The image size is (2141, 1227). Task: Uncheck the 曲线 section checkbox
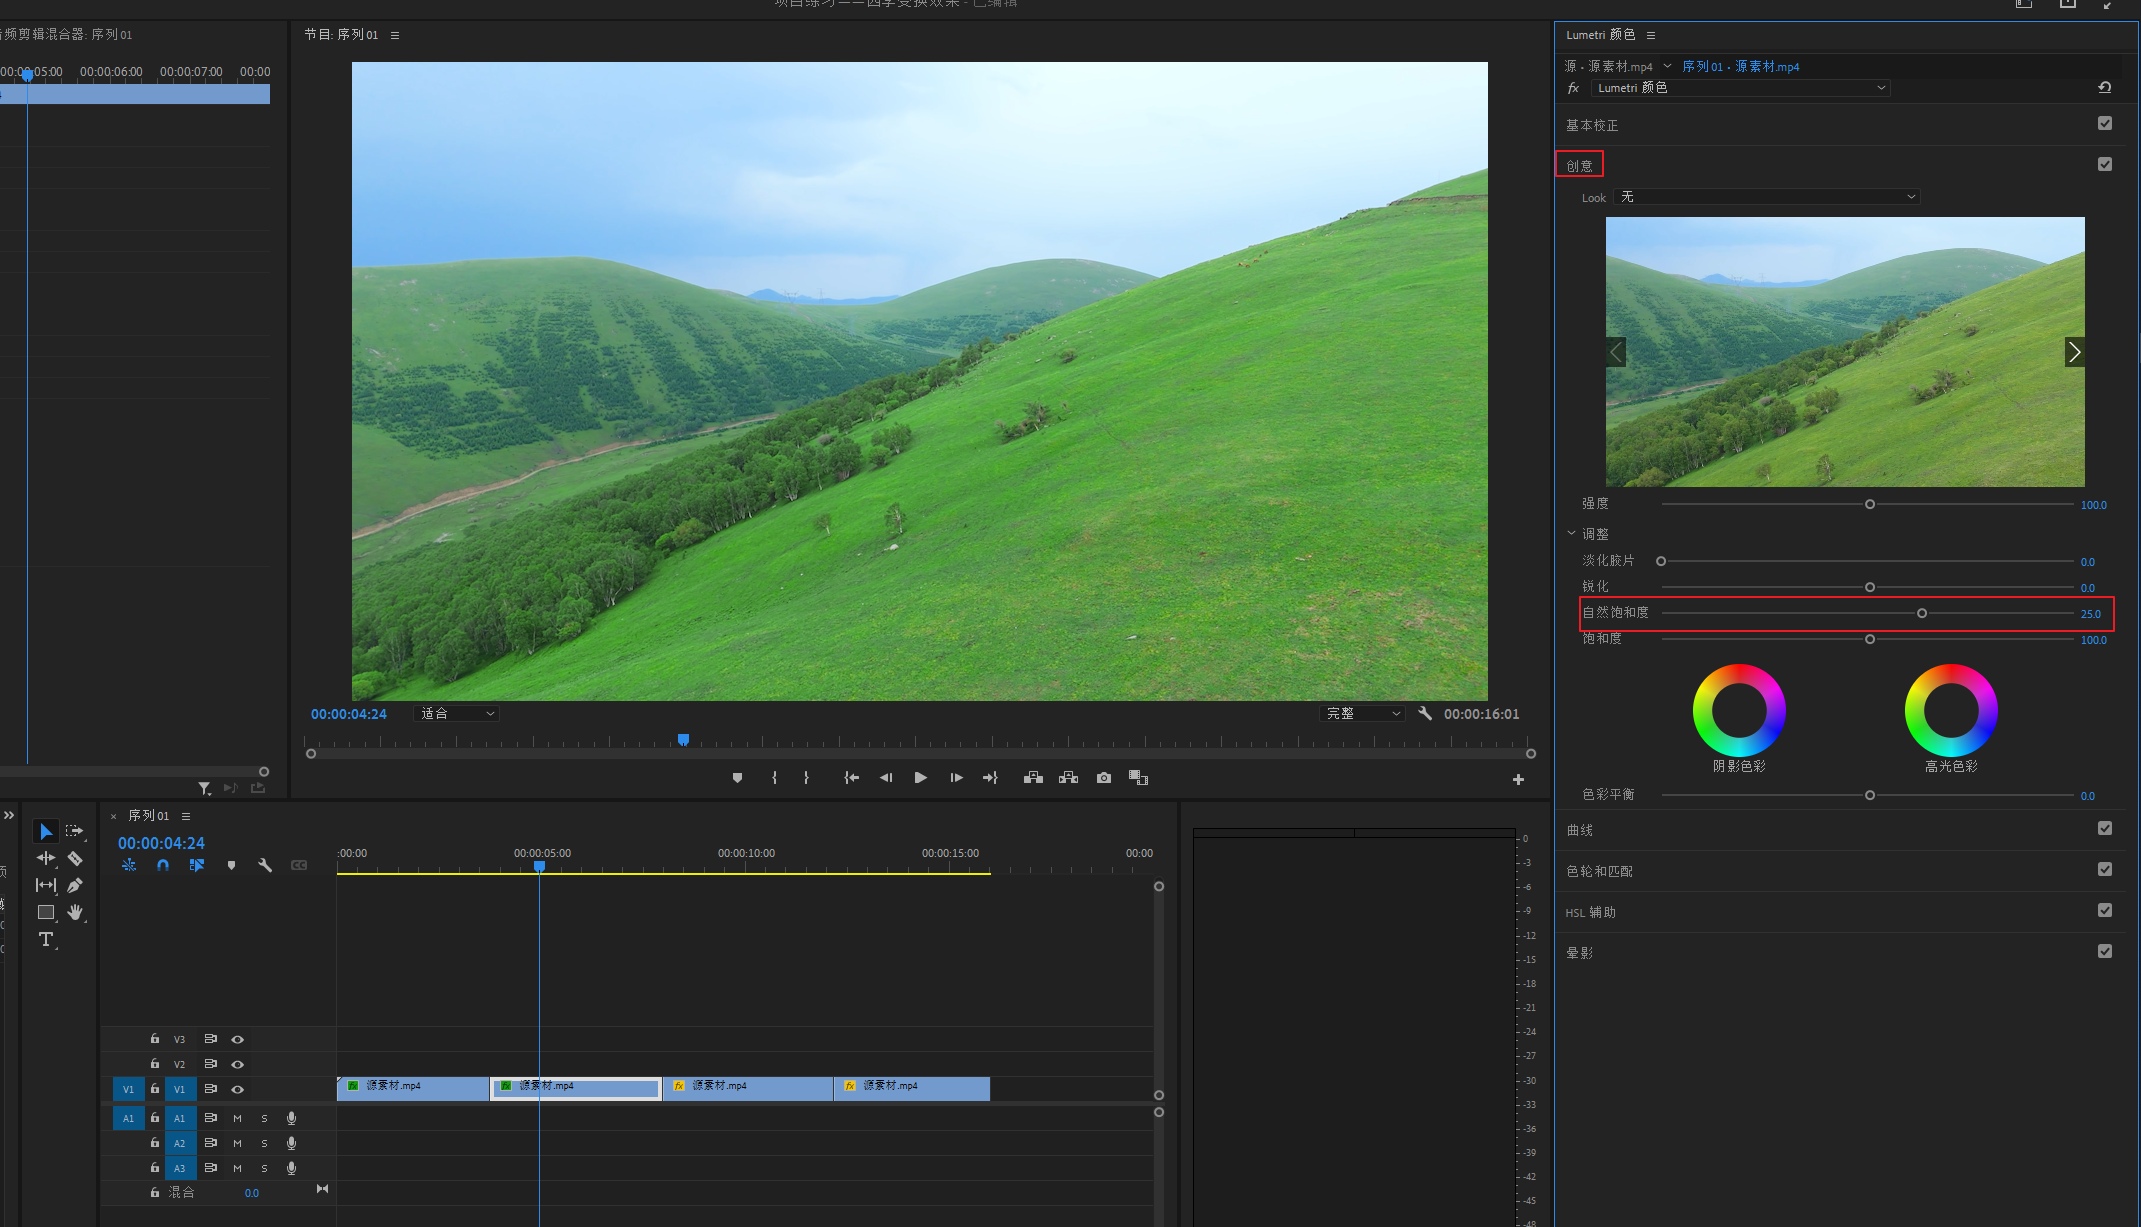click(x=2104, y=829)
